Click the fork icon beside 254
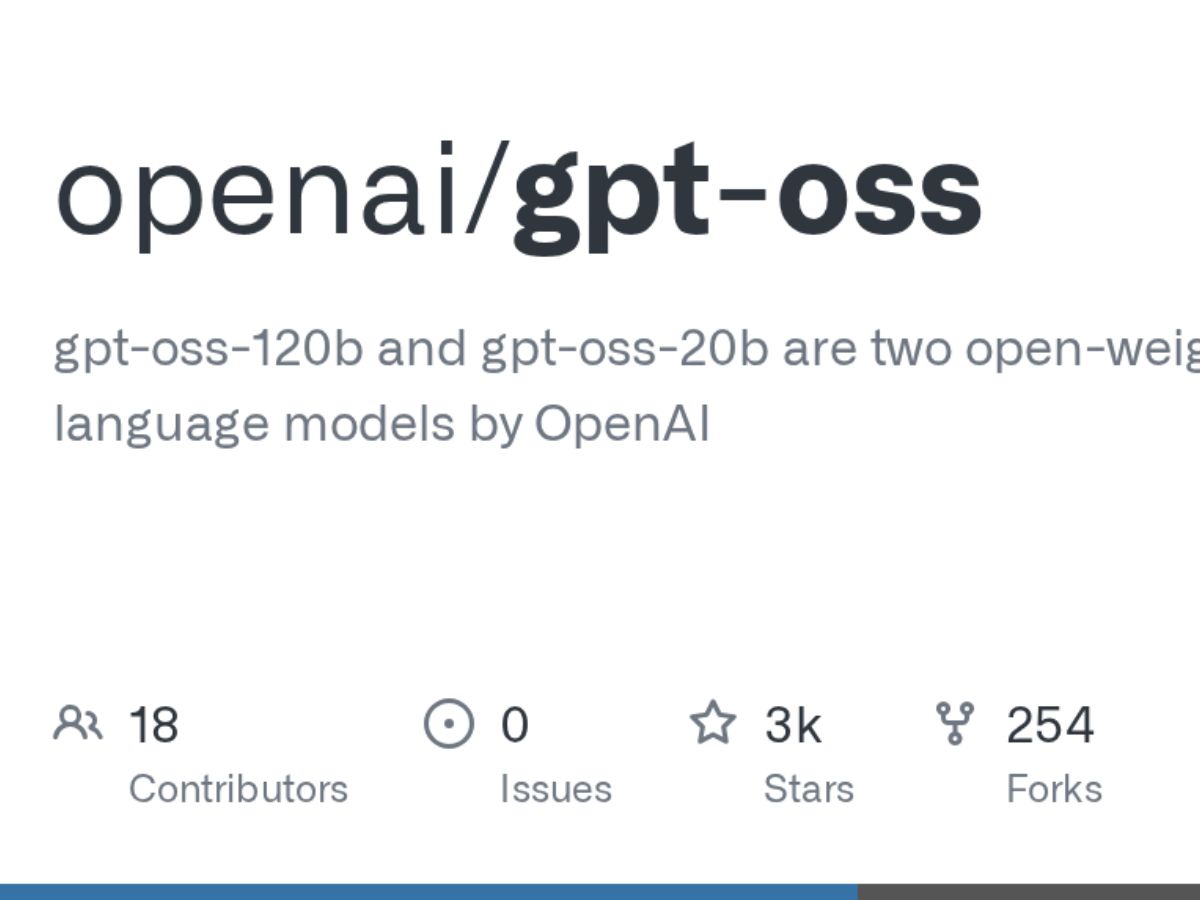 point(955,723)
